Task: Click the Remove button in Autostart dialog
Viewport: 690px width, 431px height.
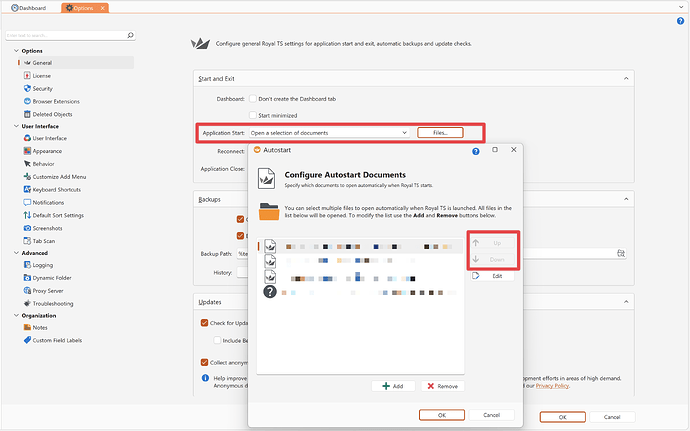Action: pyautogui.click(x=441, y=386)
